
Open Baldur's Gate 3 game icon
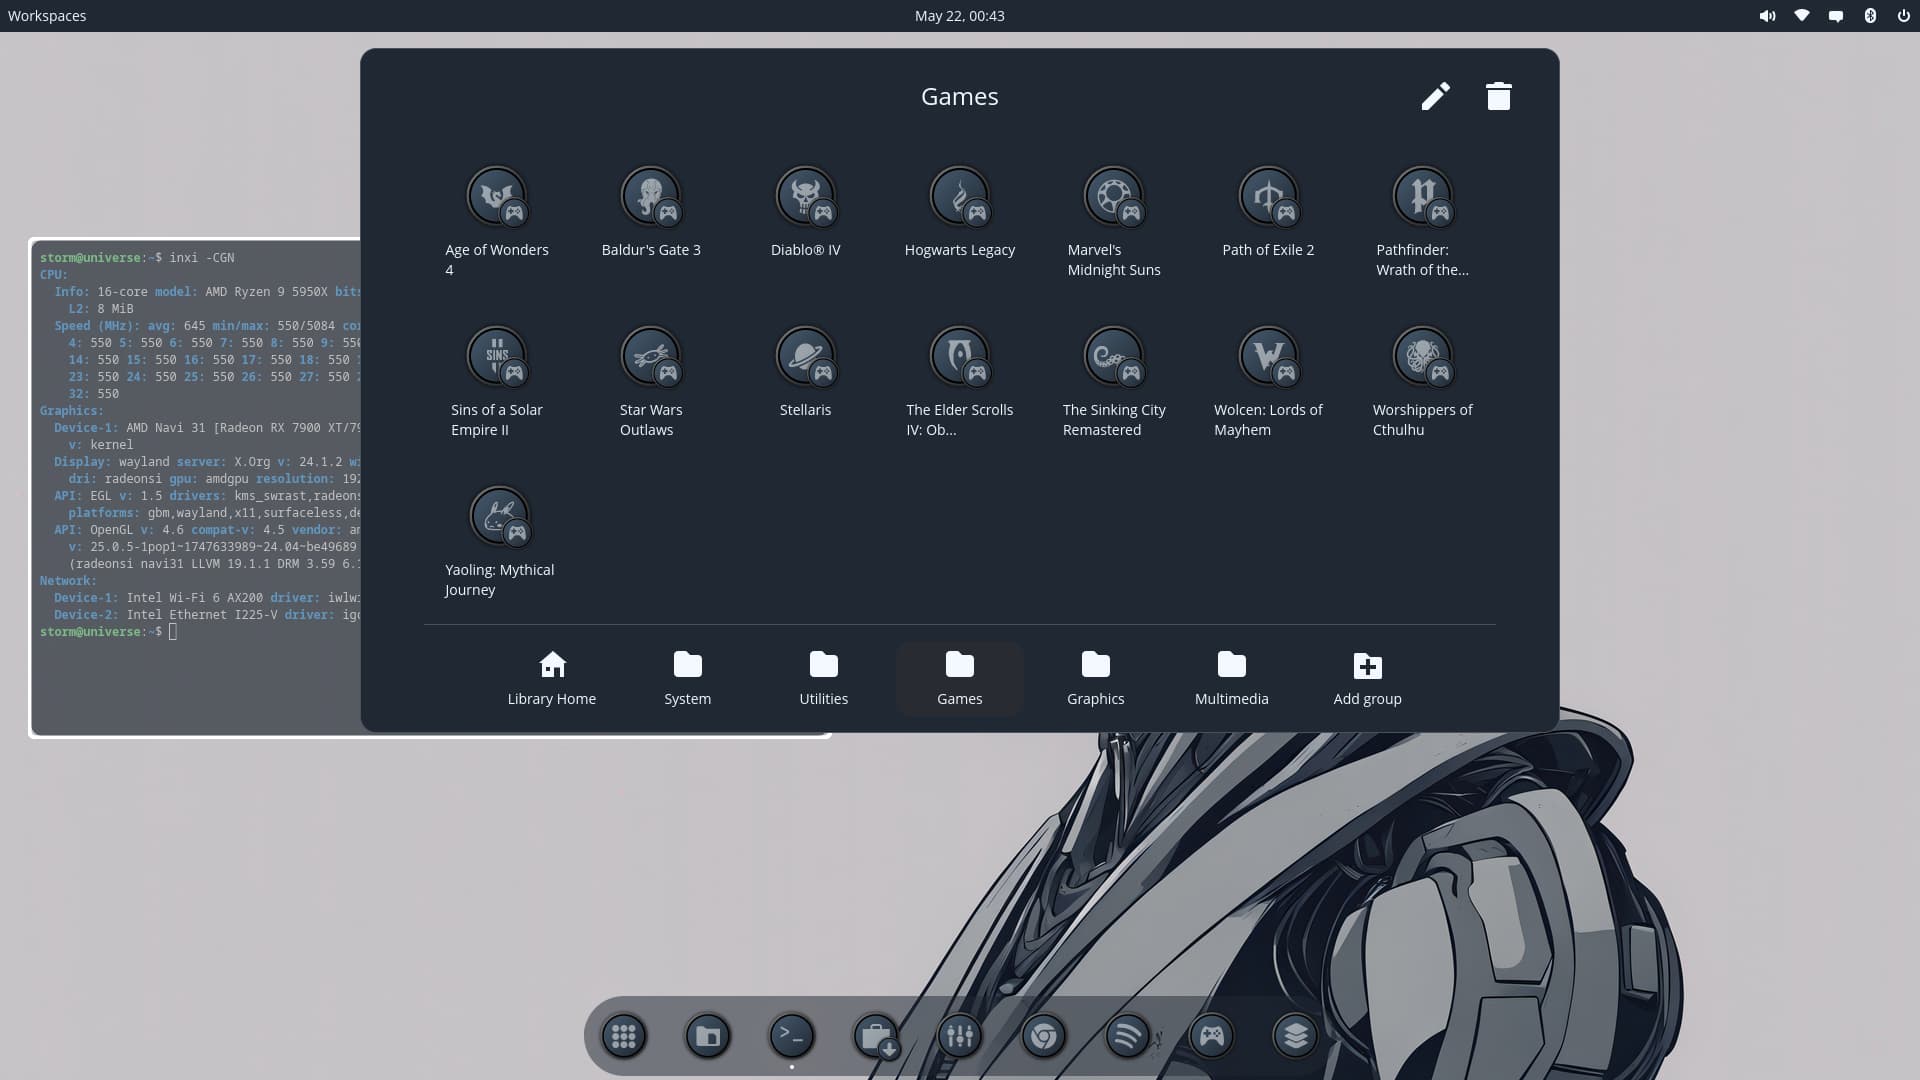(x=651, y=197)
